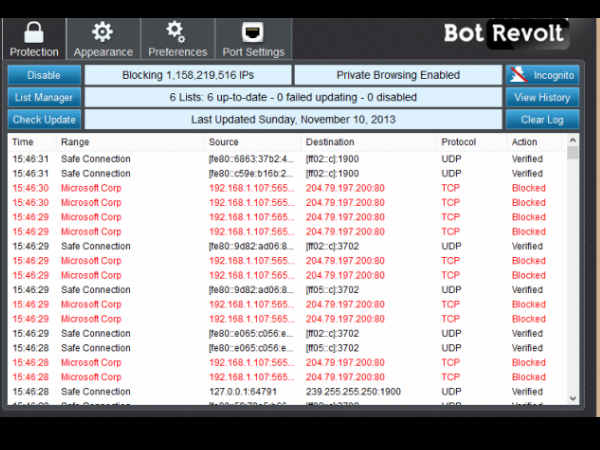Viewport: 600px width, 450px height.
Task: Click the 6 Lists up-to-date status bar
Action: (x=293, y=97)
